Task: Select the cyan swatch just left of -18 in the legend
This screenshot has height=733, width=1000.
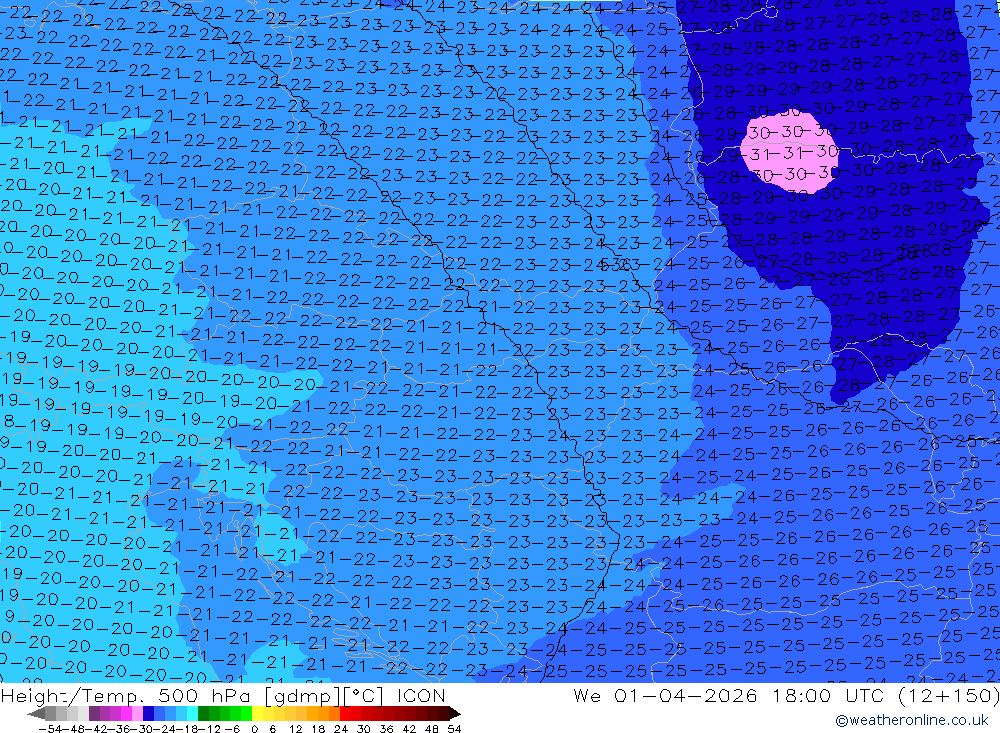Action: coord(192,713)
